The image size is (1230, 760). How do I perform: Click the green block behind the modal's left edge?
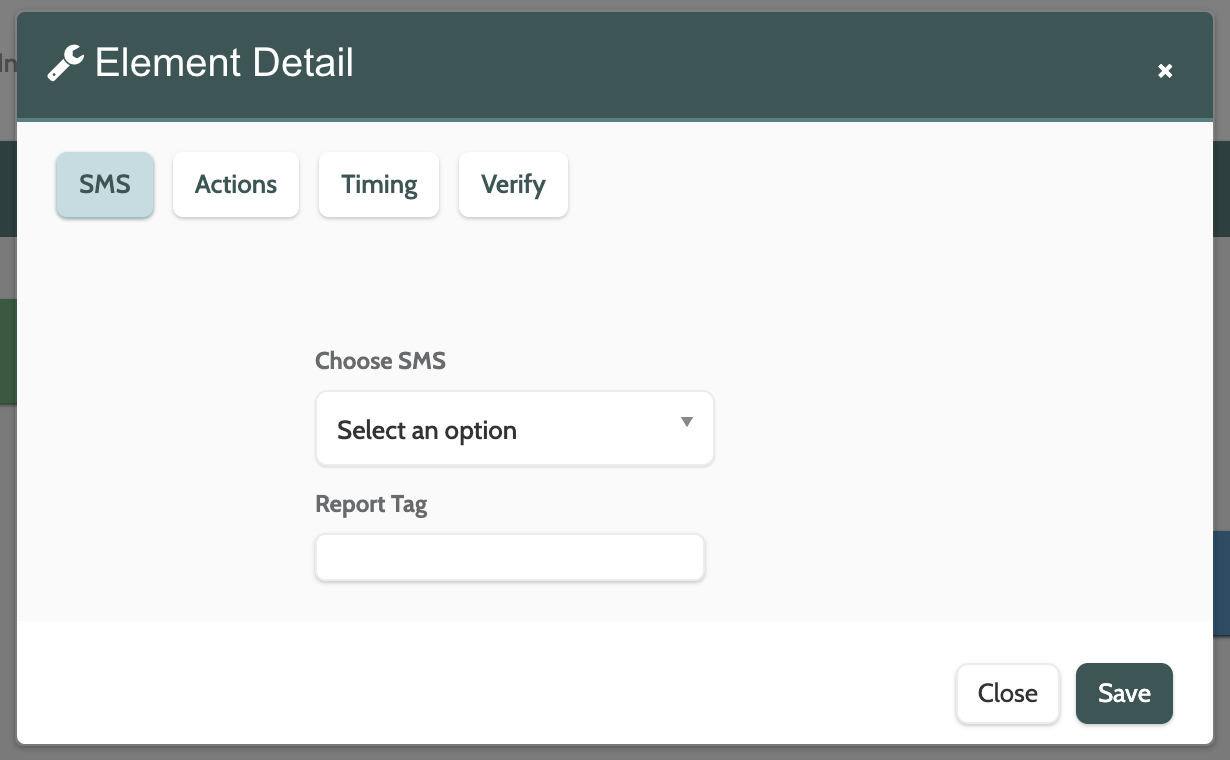8,352
